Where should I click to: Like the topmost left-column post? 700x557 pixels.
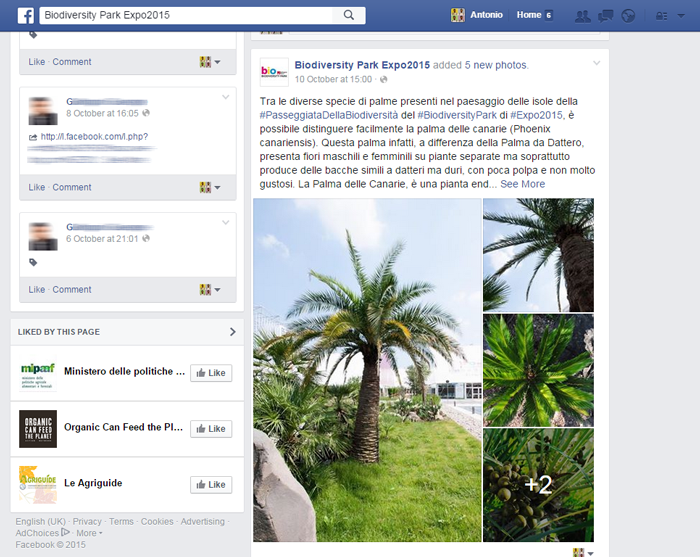37,62
